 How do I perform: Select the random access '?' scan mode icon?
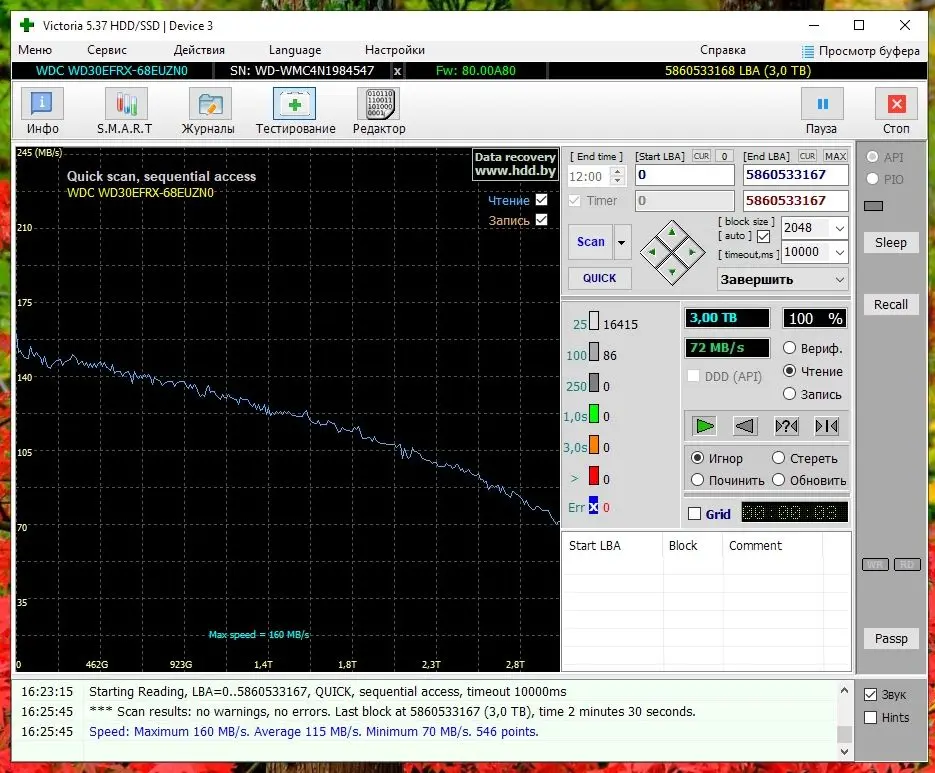tap(786, 426)
